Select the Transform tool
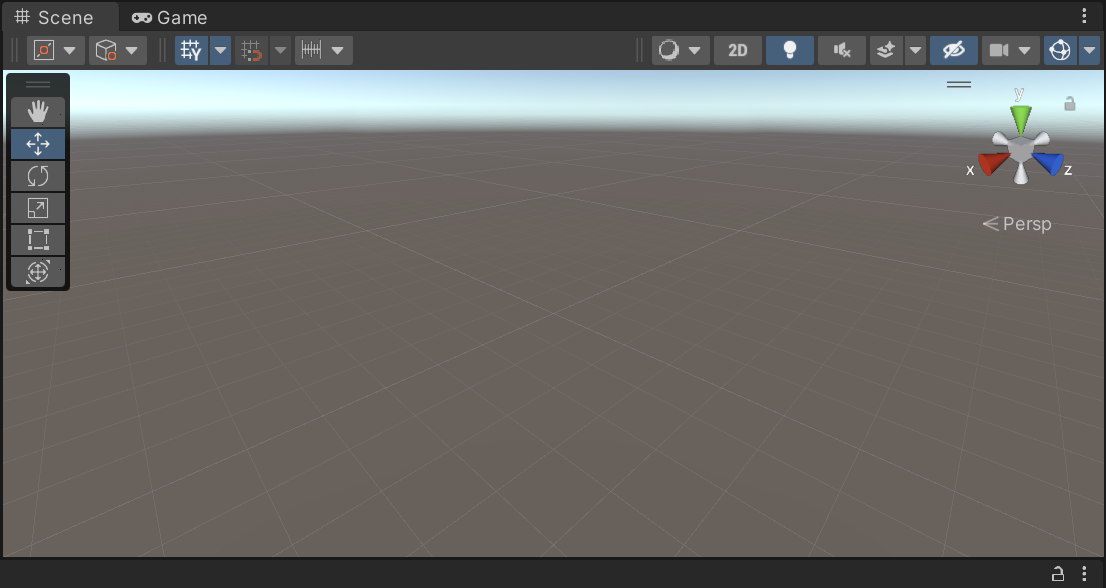The height and width of the screenshot is (588, 1106). tap(38, 271)
